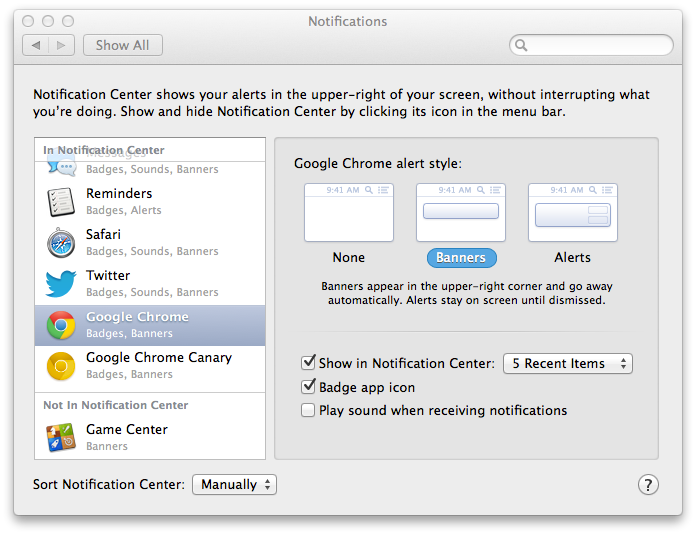Select Twitter in the app list
The width and height of the screenshot is (696, 535).
coord(150,284)
